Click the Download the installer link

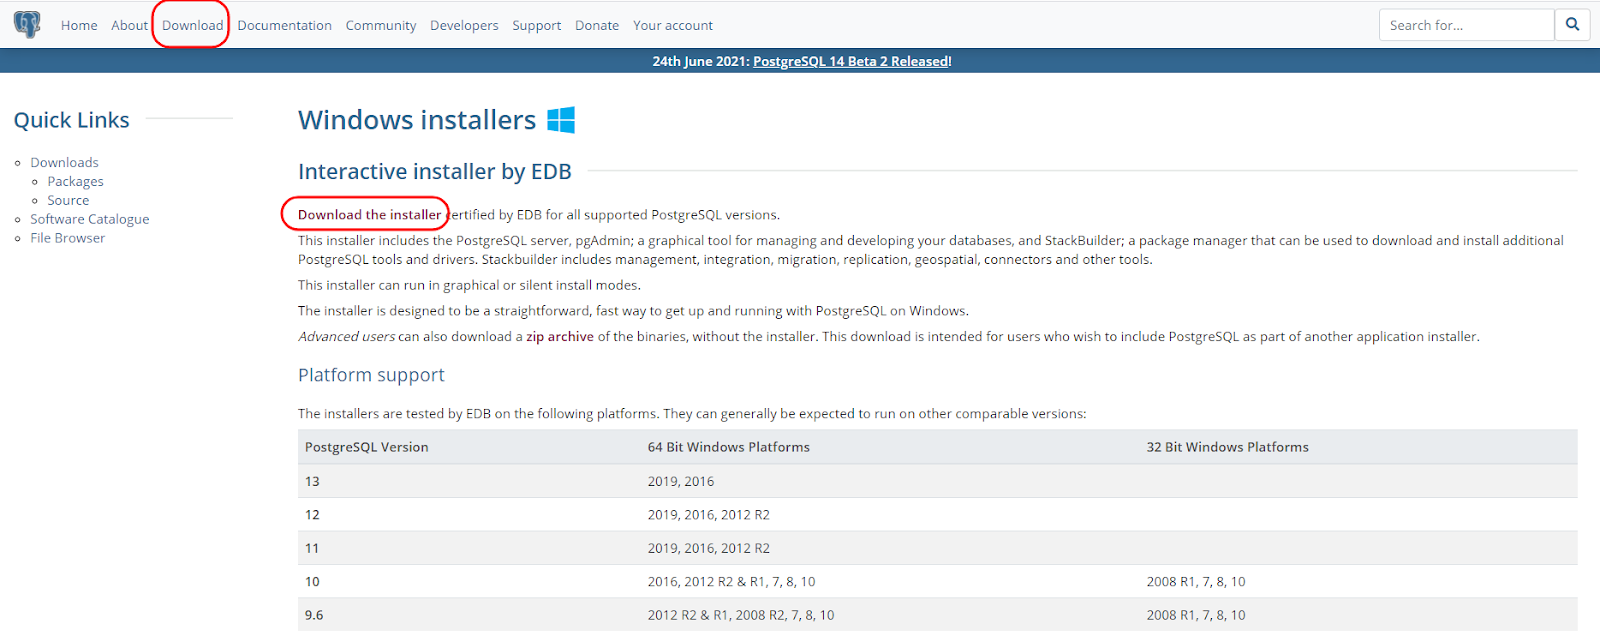(x=369, y=215)
